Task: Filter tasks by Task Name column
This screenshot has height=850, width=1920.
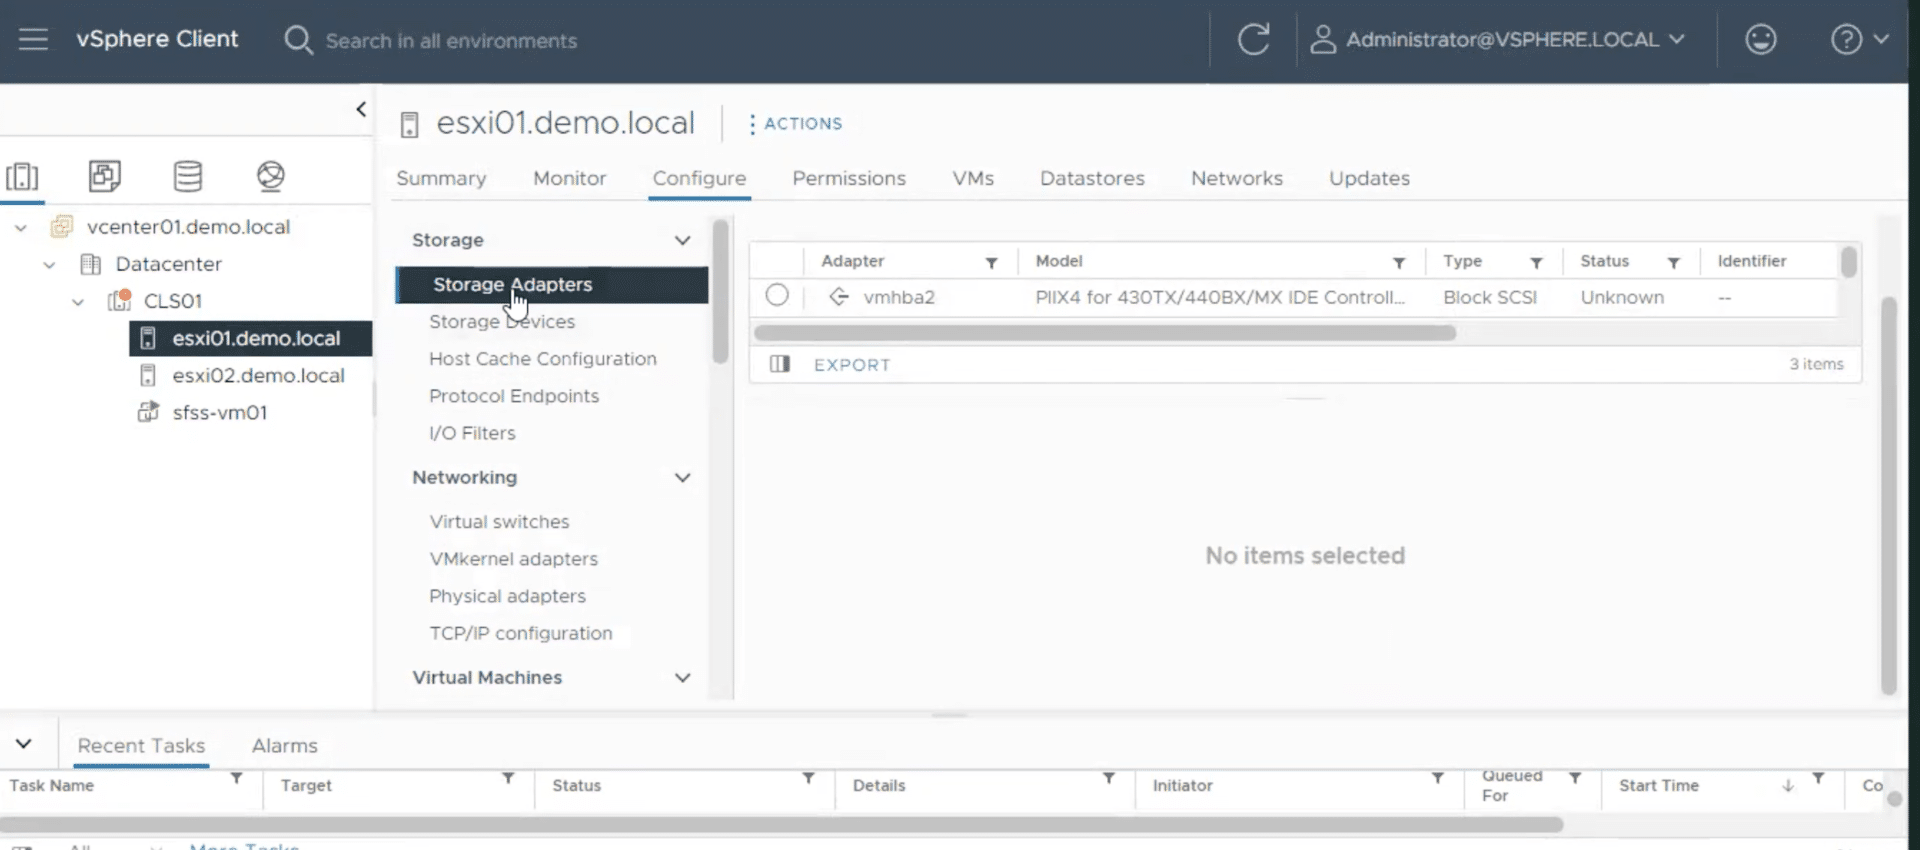Action: tap(236, 777)
